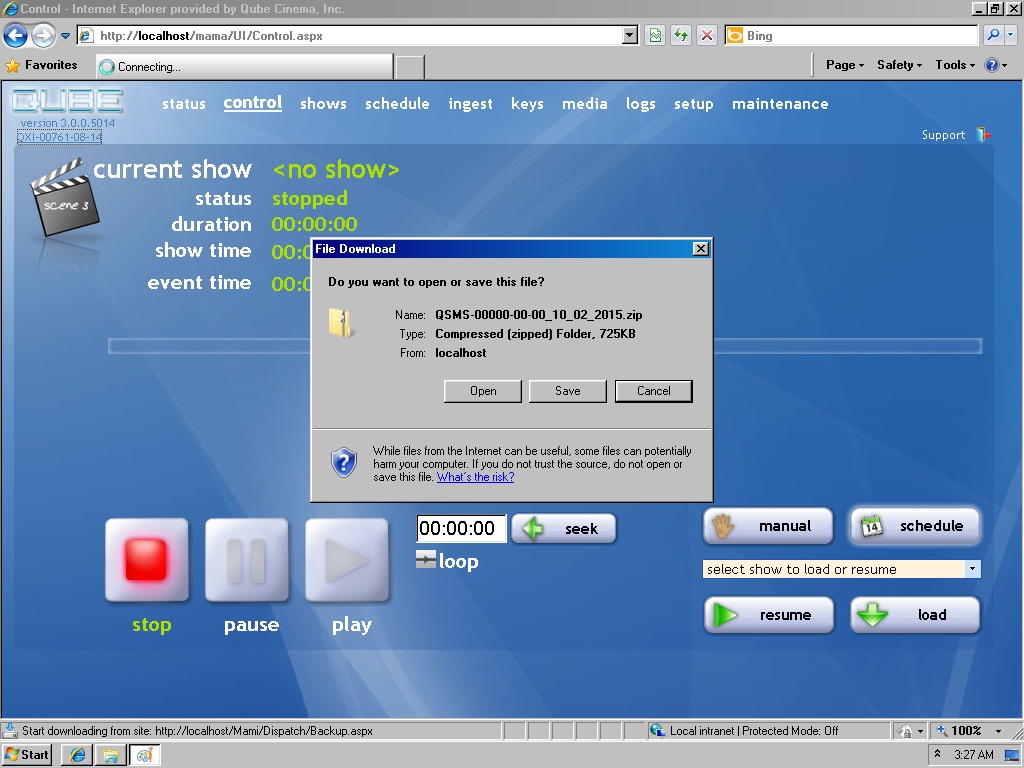
Task: Open the recent pages dropdown arrow
Action: click(65, 36)
